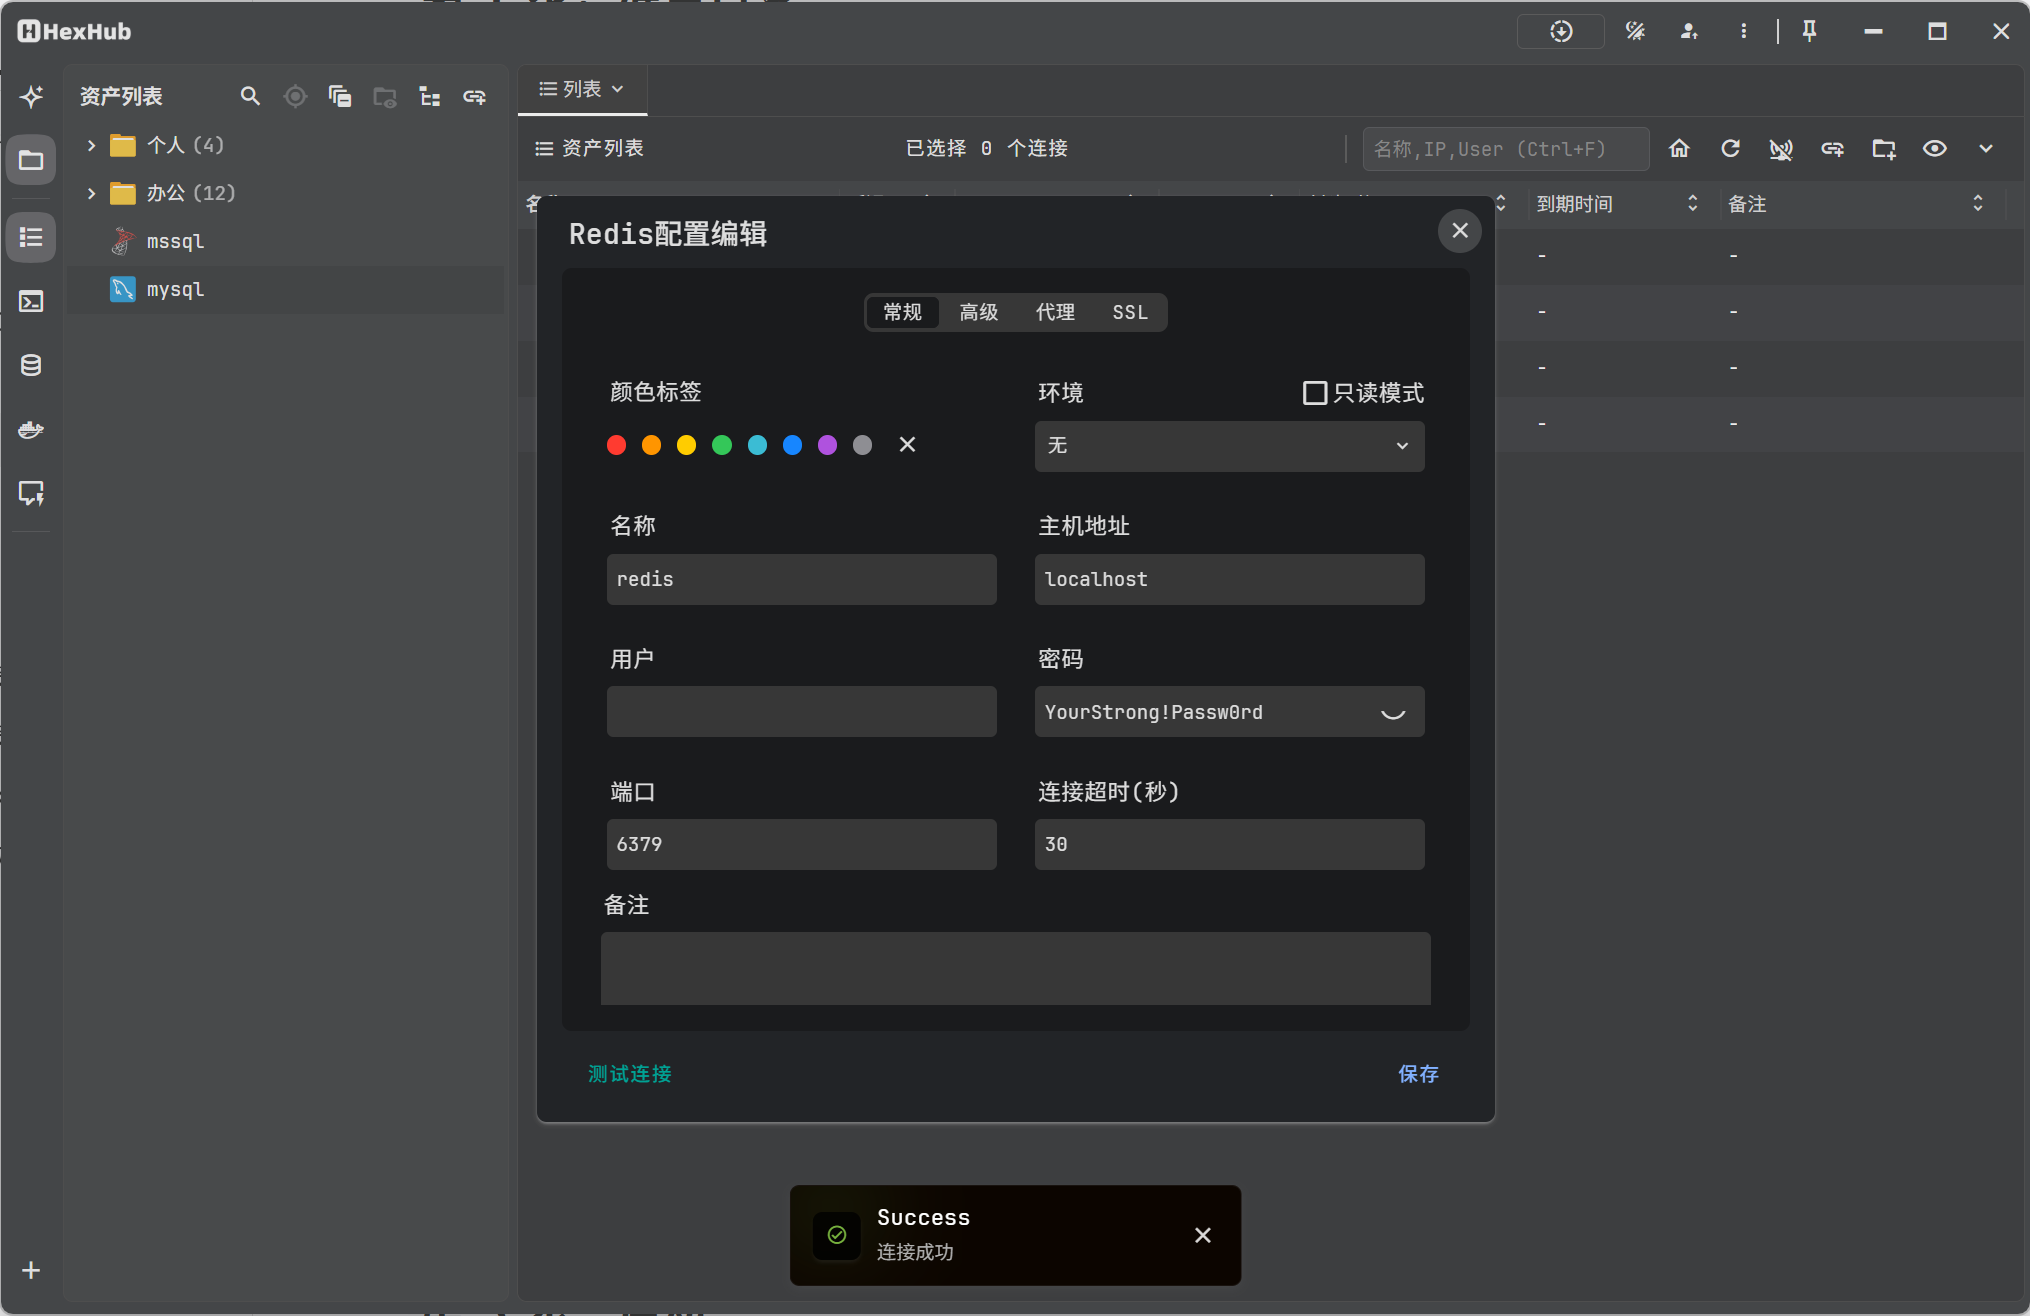Dismiss the Success notification toast

click(x=1203, y=1235)
